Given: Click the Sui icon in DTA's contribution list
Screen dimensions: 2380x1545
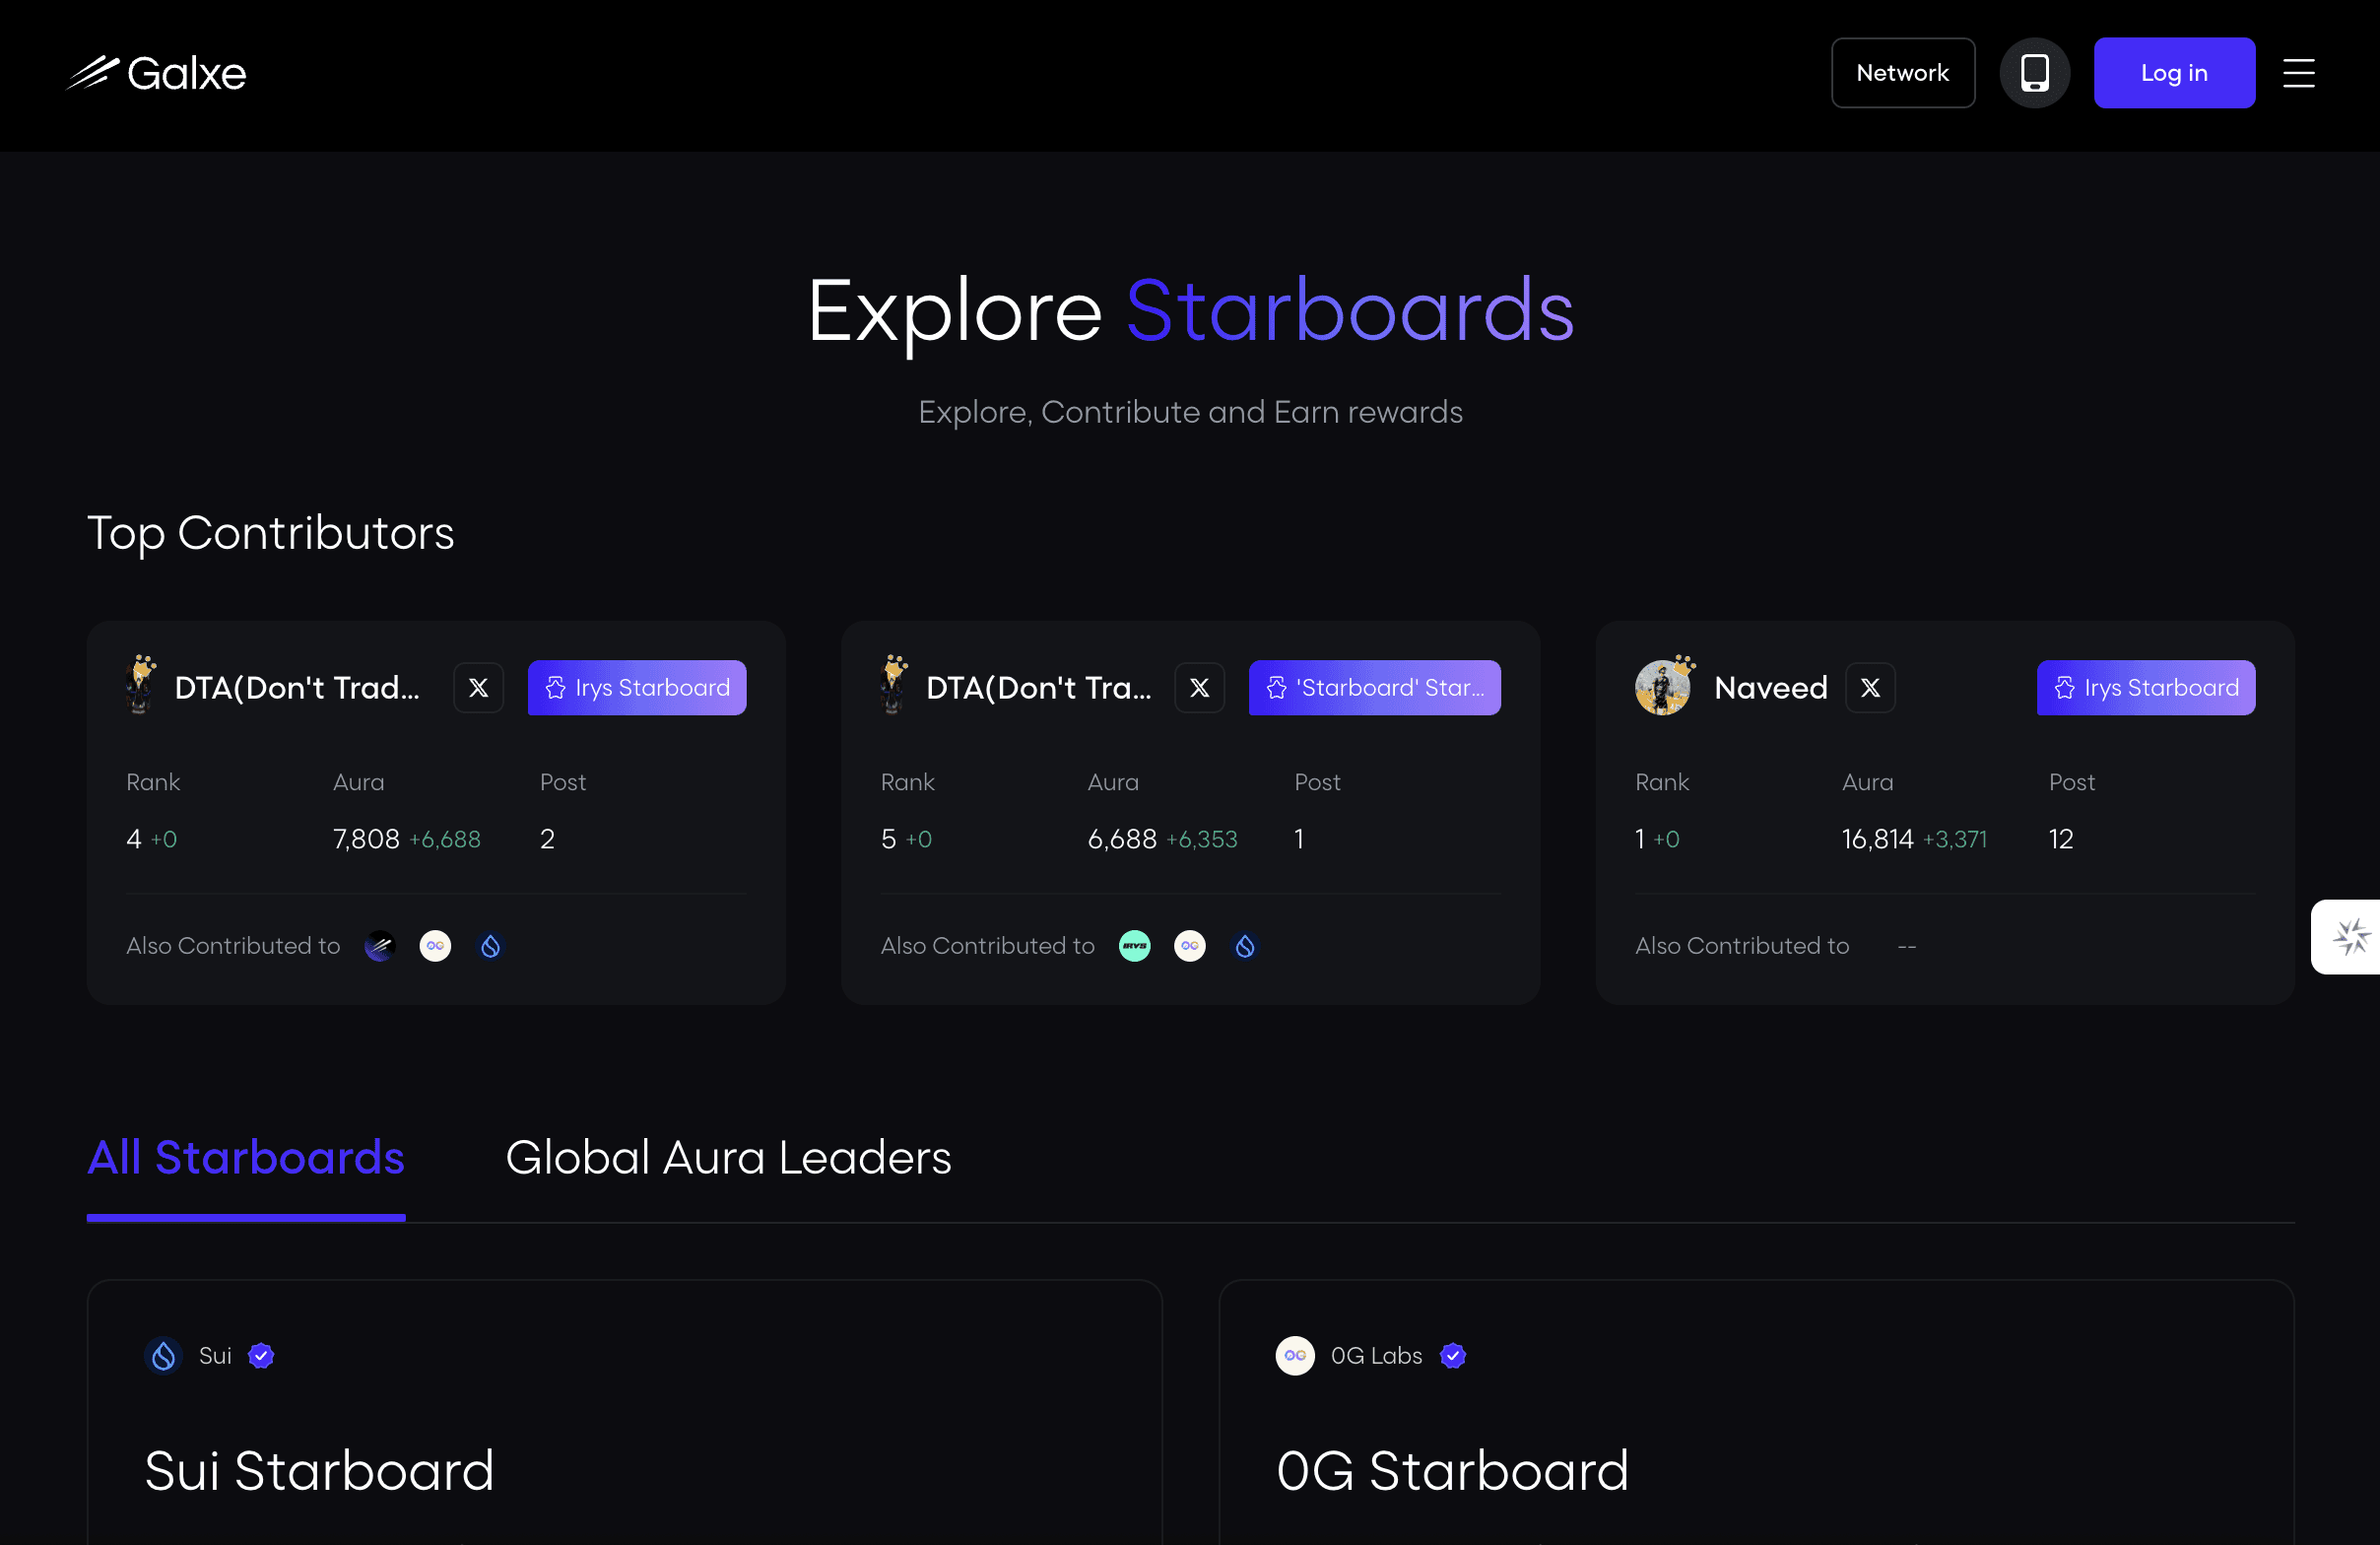Looking at the screenshot, I should 489,945.
